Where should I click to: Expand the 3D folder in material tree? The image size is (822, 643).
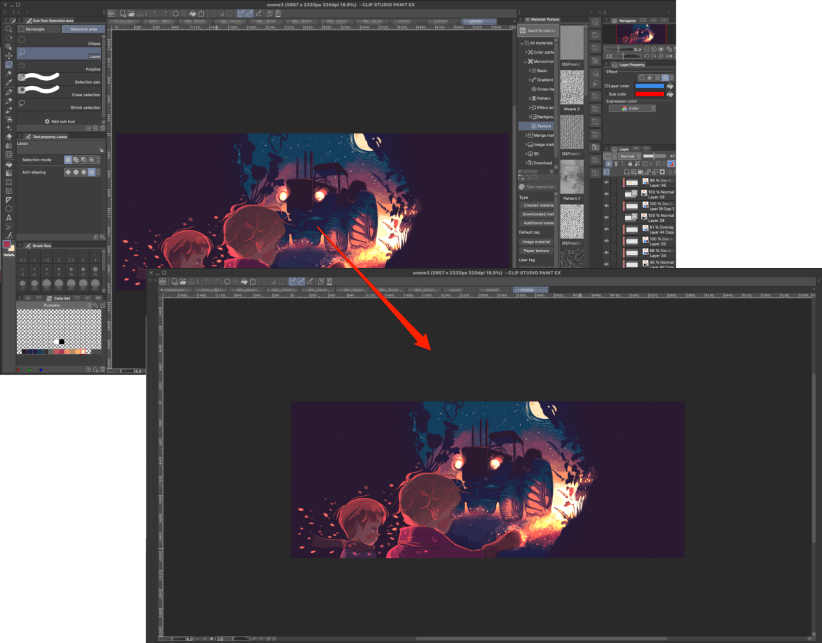526,154
